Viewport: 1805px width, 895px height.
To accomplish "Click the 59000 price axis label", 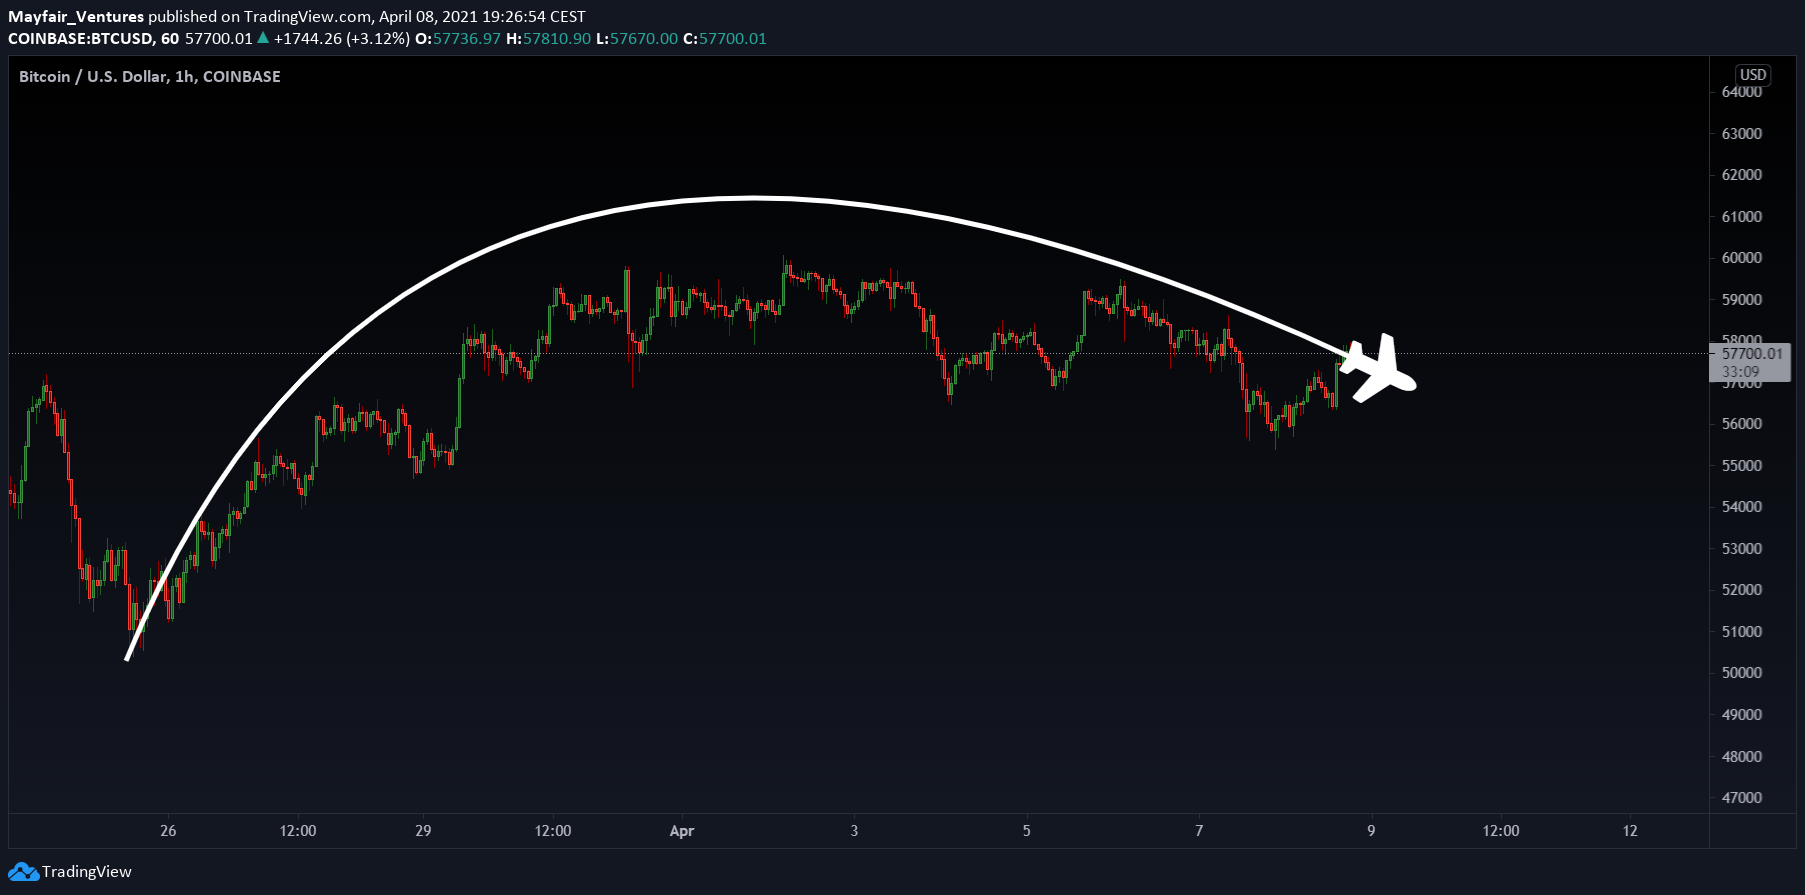I will point(1742,300).
